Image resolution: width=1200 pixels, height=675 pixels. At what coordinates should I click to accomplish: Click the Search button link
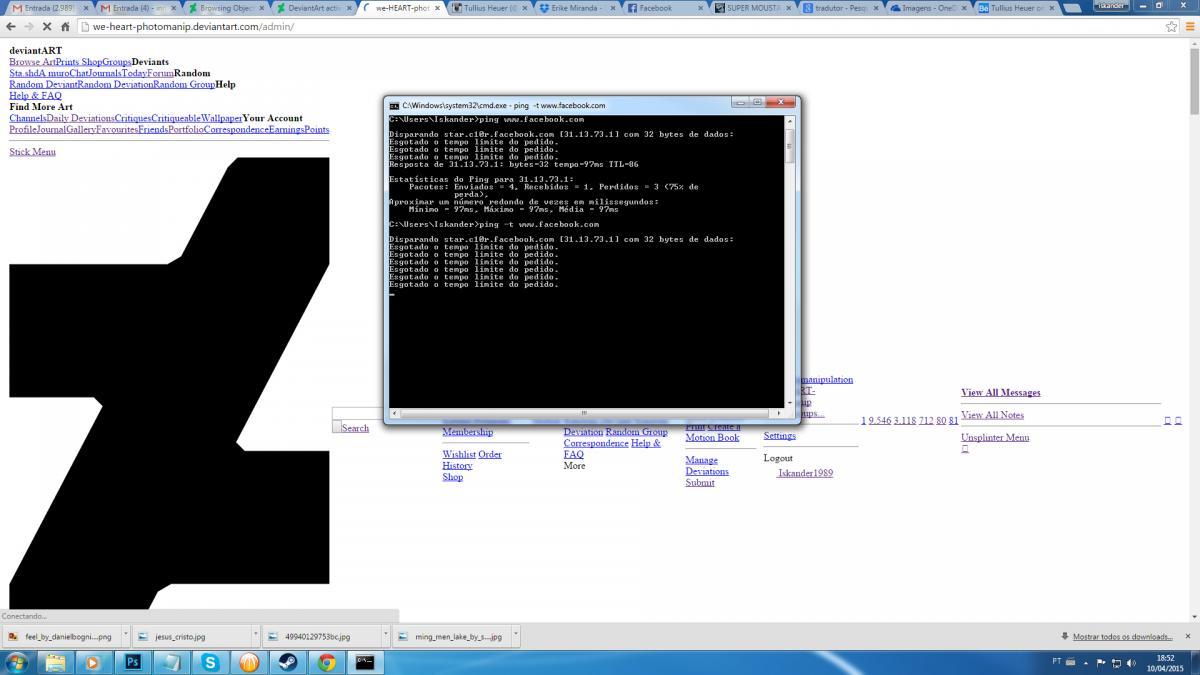pos(355,428)
